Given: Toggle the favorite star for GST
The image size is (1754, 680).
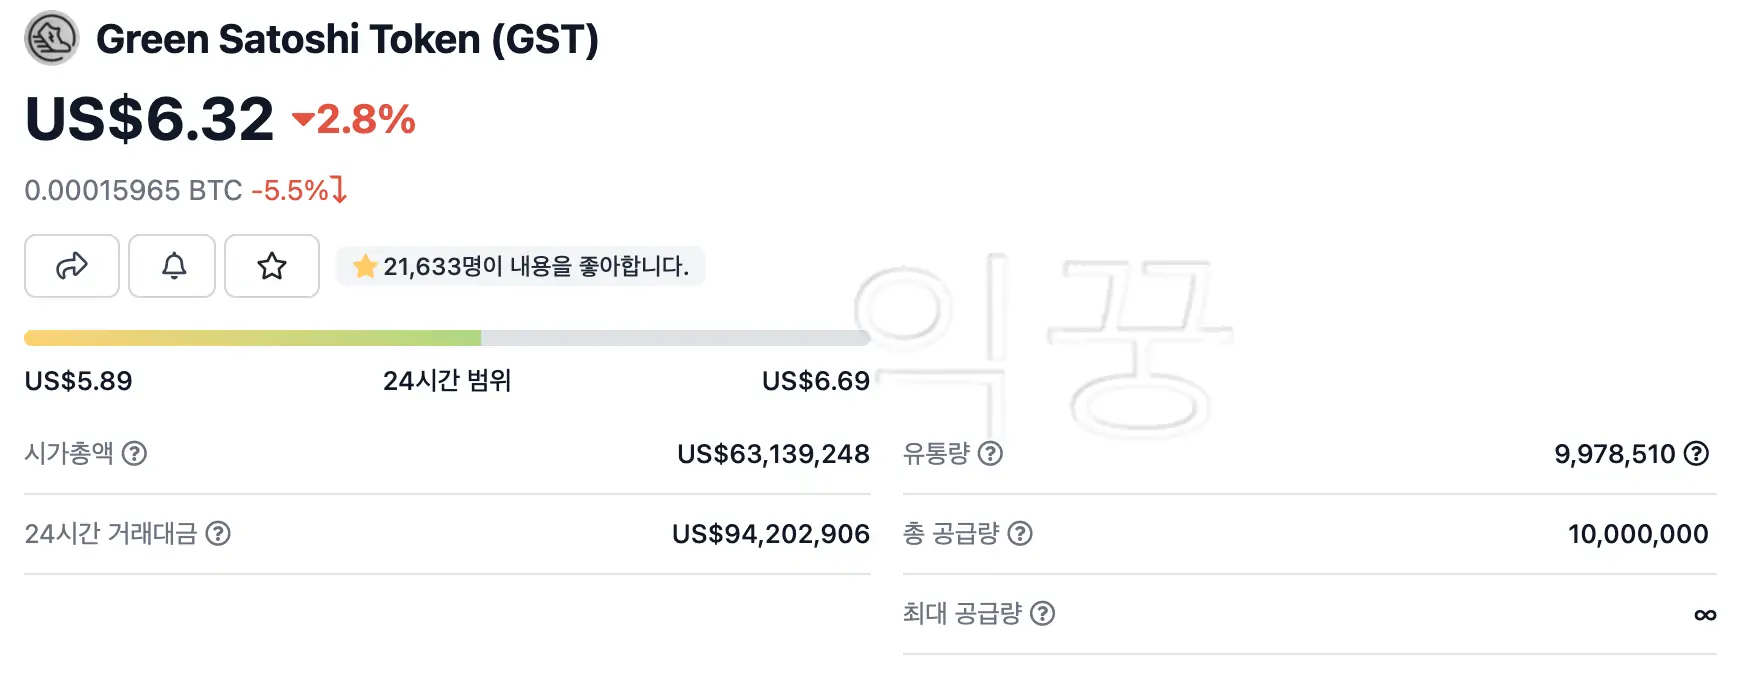Looking at the screenshot, I should [x=271, y=266].
